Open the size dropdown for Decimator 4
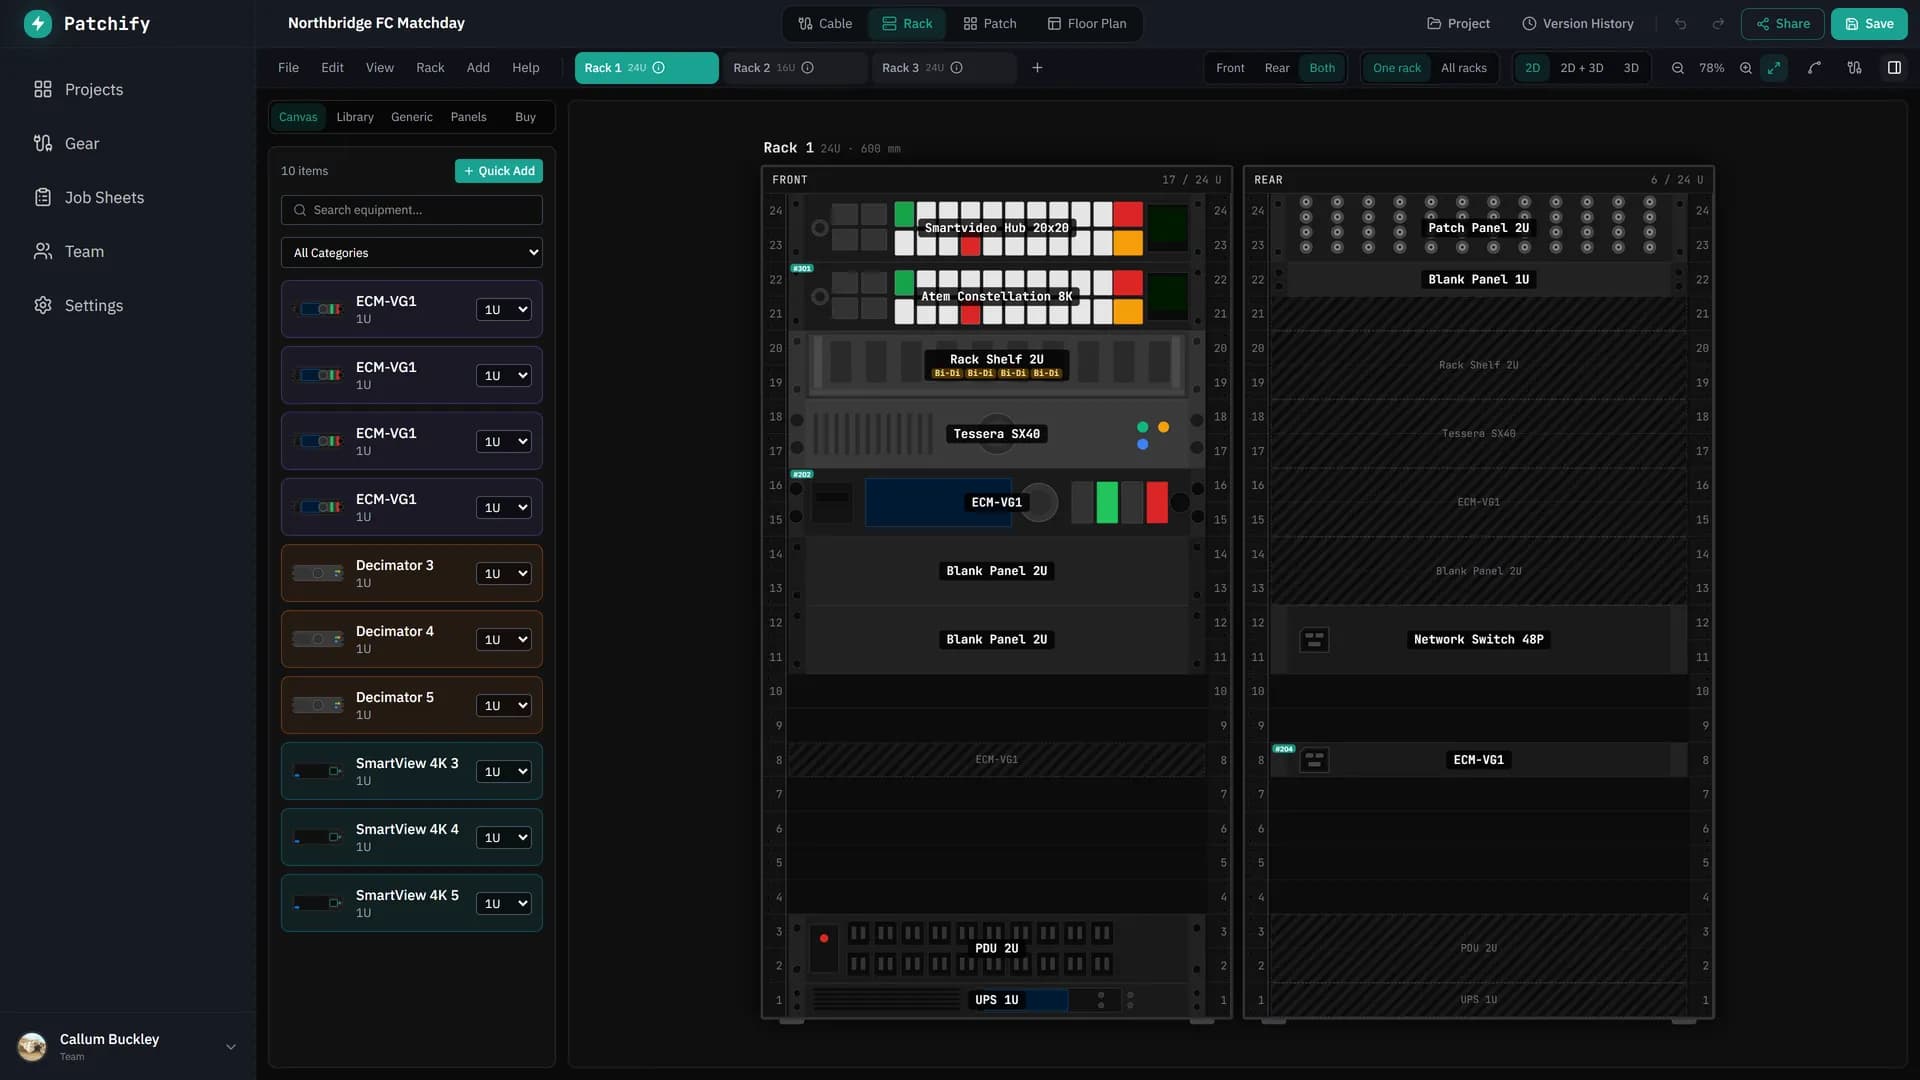Image resolution: width=1920 pixels, height=1080 pixels. (x=503, y=640)
